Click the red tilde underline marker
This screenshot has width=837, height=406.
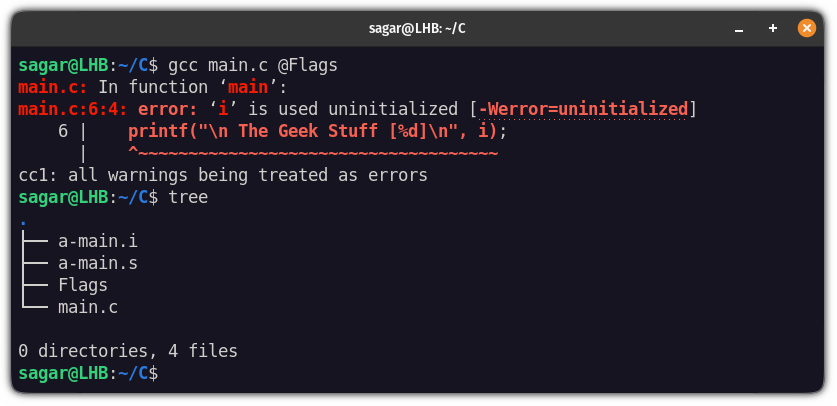pyautogui.click(x=314, y=153)
